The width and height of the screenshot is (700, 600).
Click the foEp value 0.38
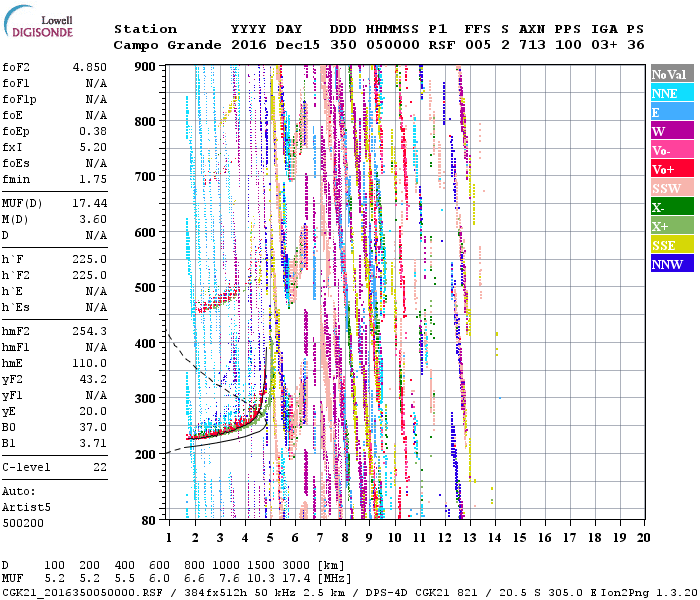point(93,131)
